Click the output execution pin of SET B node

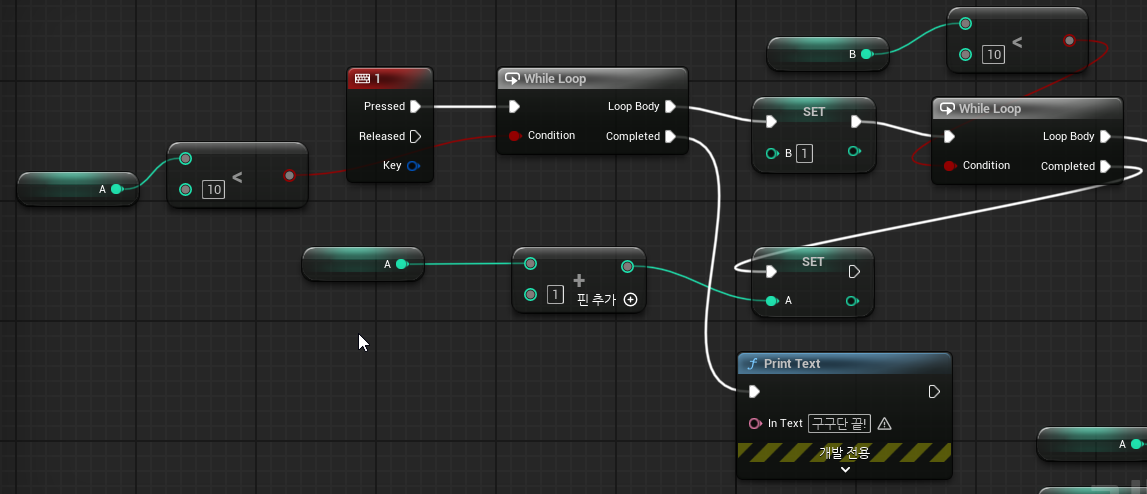pos(857,121)
